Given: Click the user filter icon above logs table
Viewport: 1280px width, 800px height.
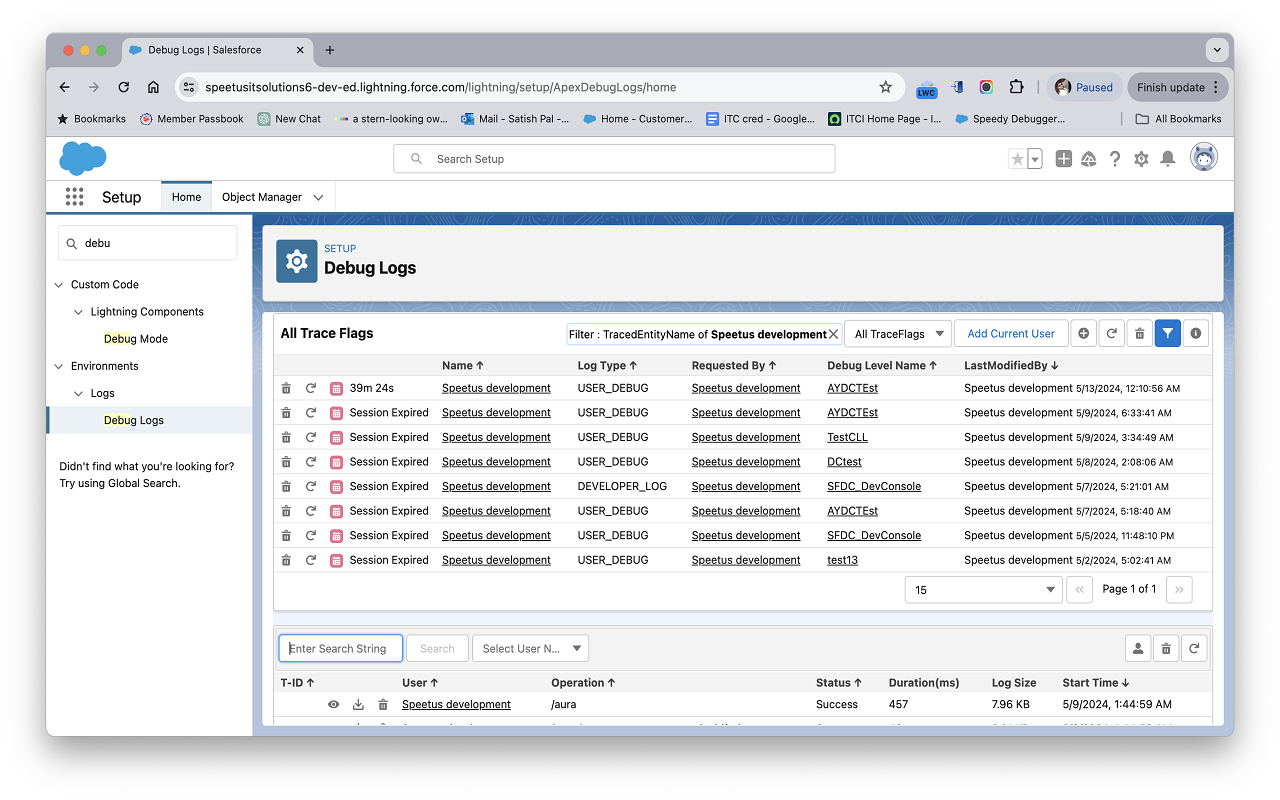Looking at the screenshot, I should [x=1138, y=647].
